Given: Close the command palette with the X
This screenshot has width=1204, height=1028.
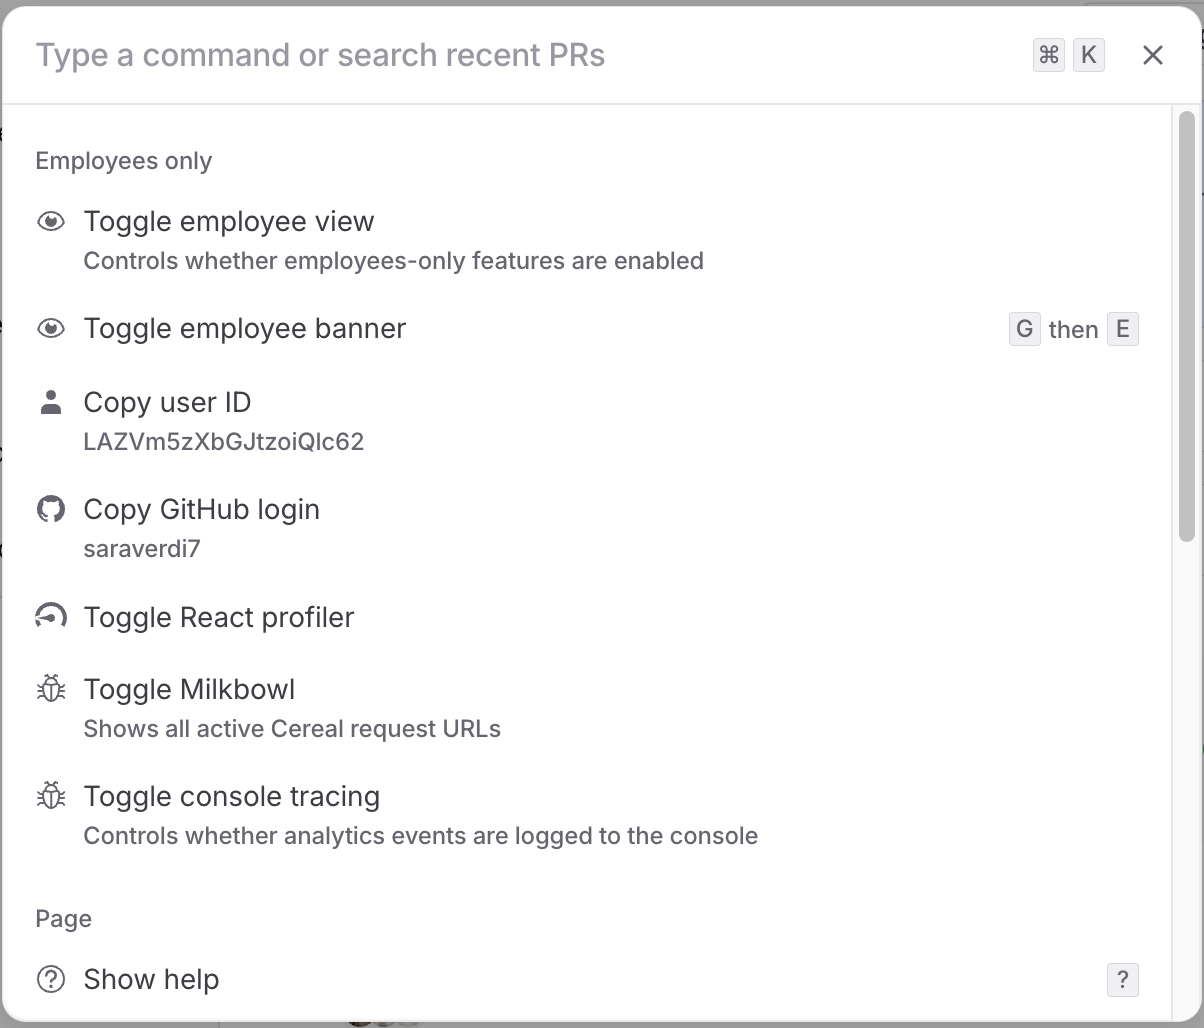Looking at the screenshot, I should pos(1152,55).
